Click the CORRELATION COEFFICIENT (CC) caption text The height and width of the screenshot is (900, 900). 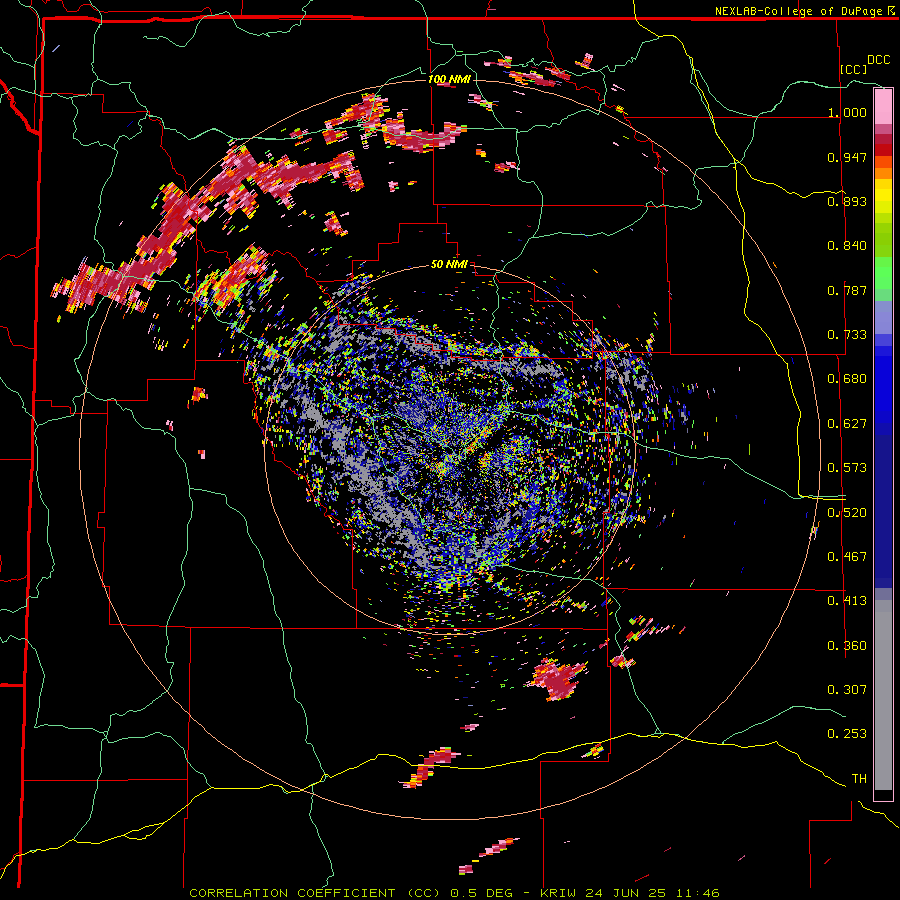[x=315, y=893]
